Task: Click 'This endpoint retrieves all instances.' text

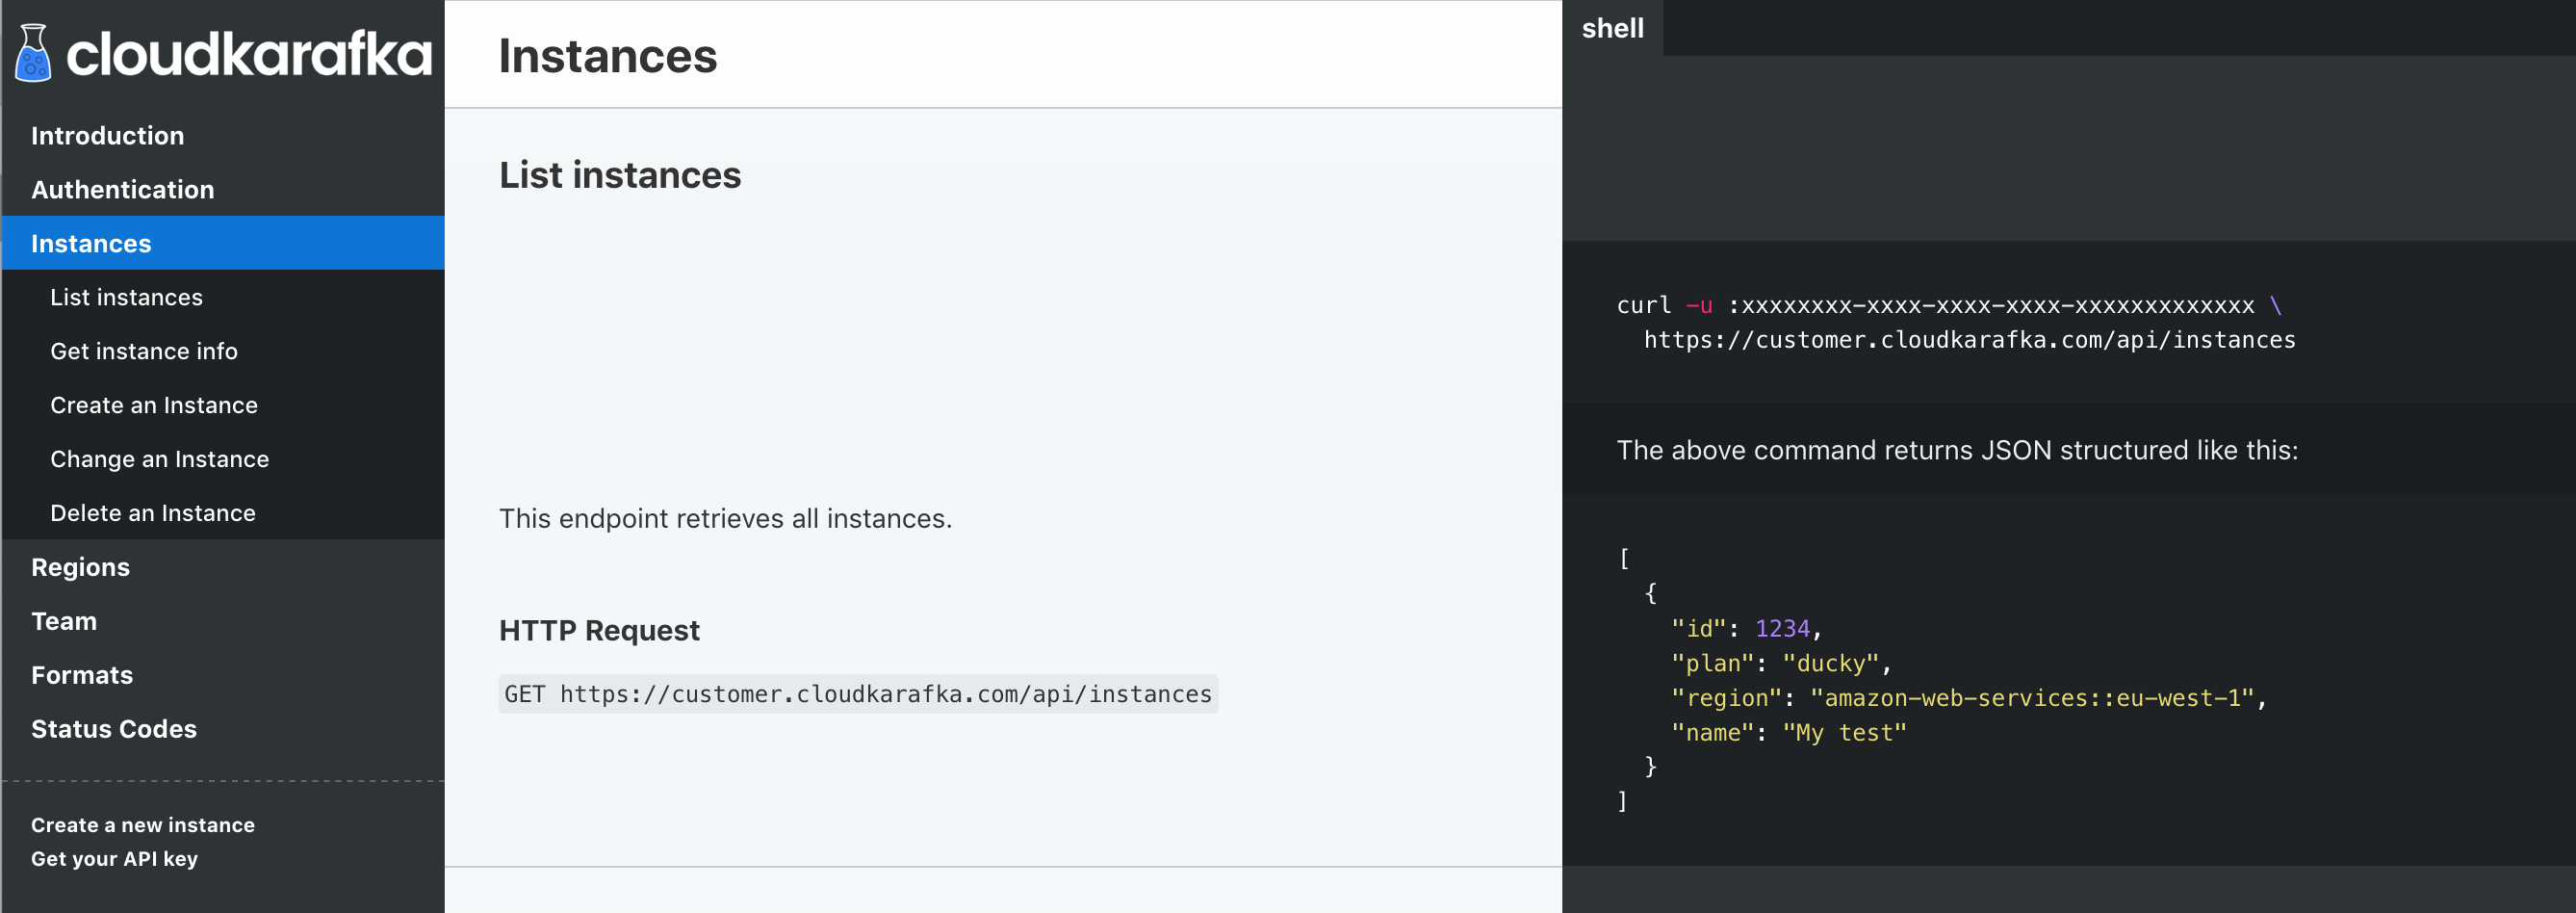Action: click(725, 518)
